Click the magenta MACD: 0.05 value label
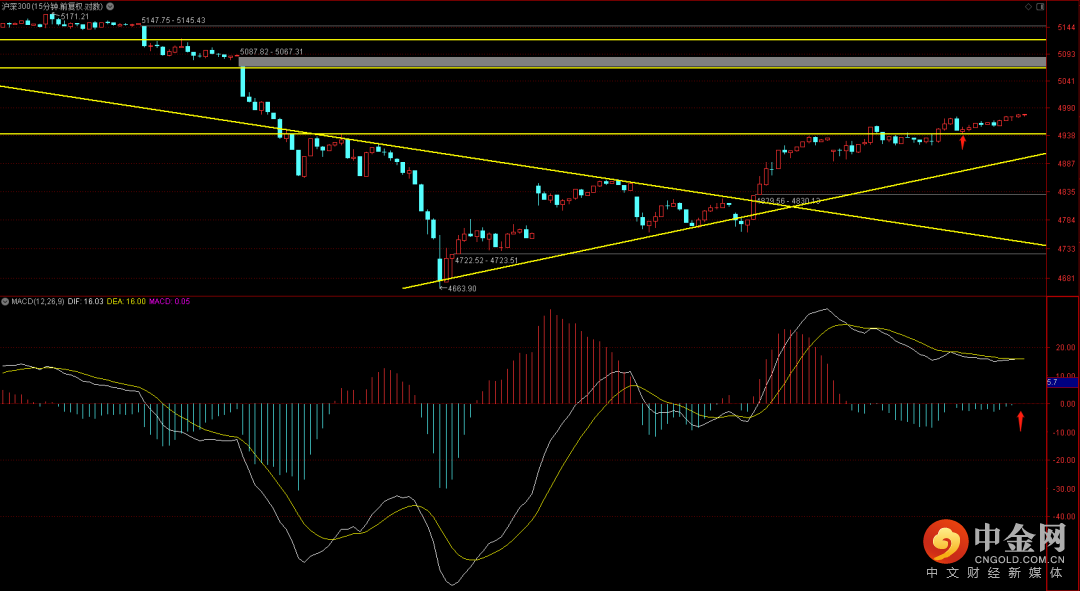 pos(169,300)
